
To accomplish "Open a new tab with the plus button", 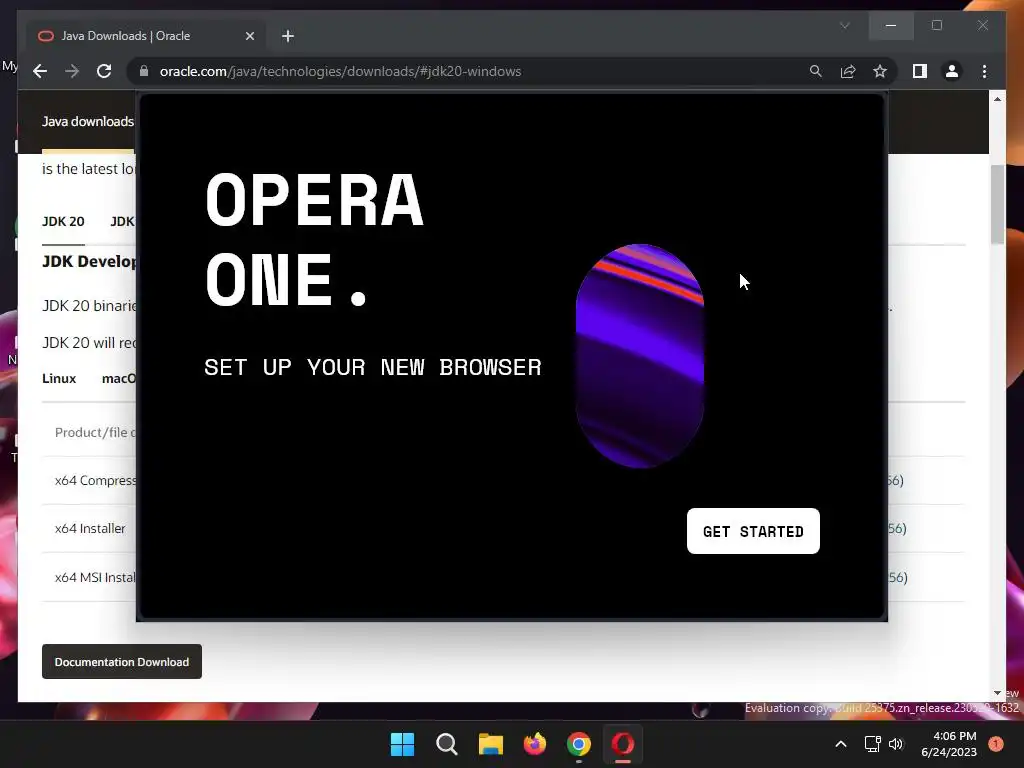I will (x=288, y=36).
